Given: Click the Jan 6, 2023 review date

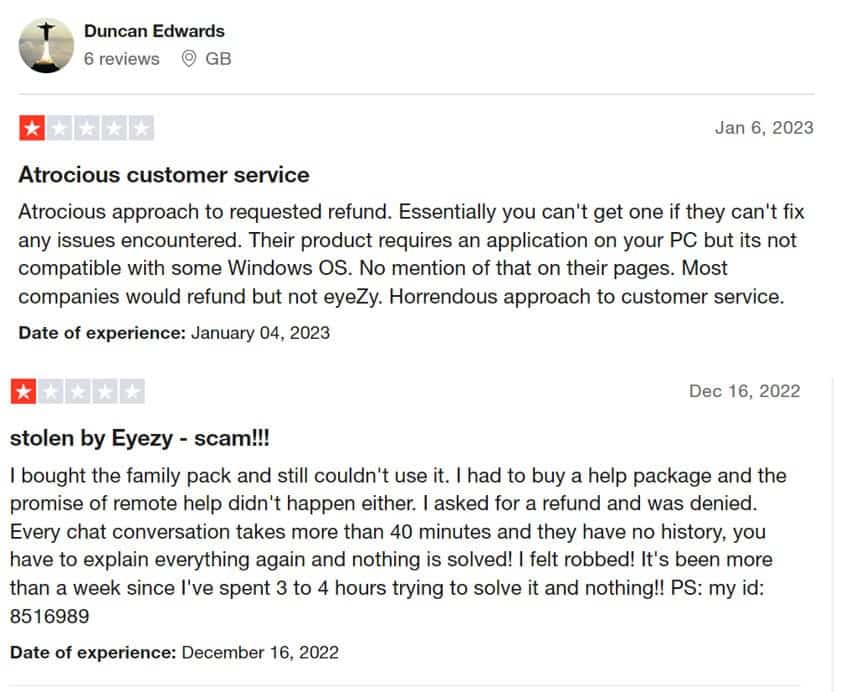Looking at the screenshot, I should coord(764,128).
